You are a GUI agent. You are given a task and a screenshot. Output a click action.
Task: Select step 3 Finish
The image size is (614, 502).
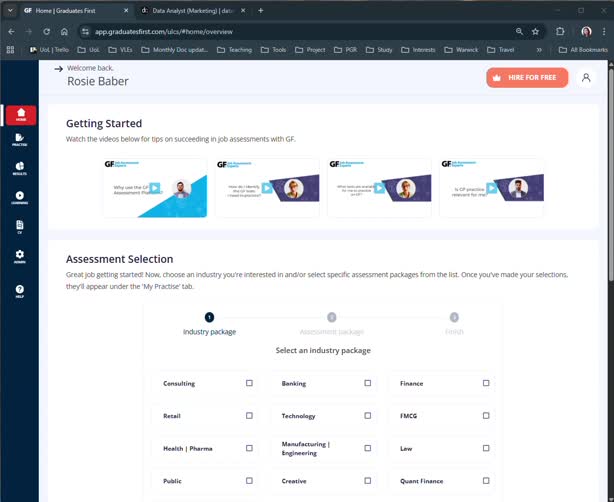pos(454,324)
